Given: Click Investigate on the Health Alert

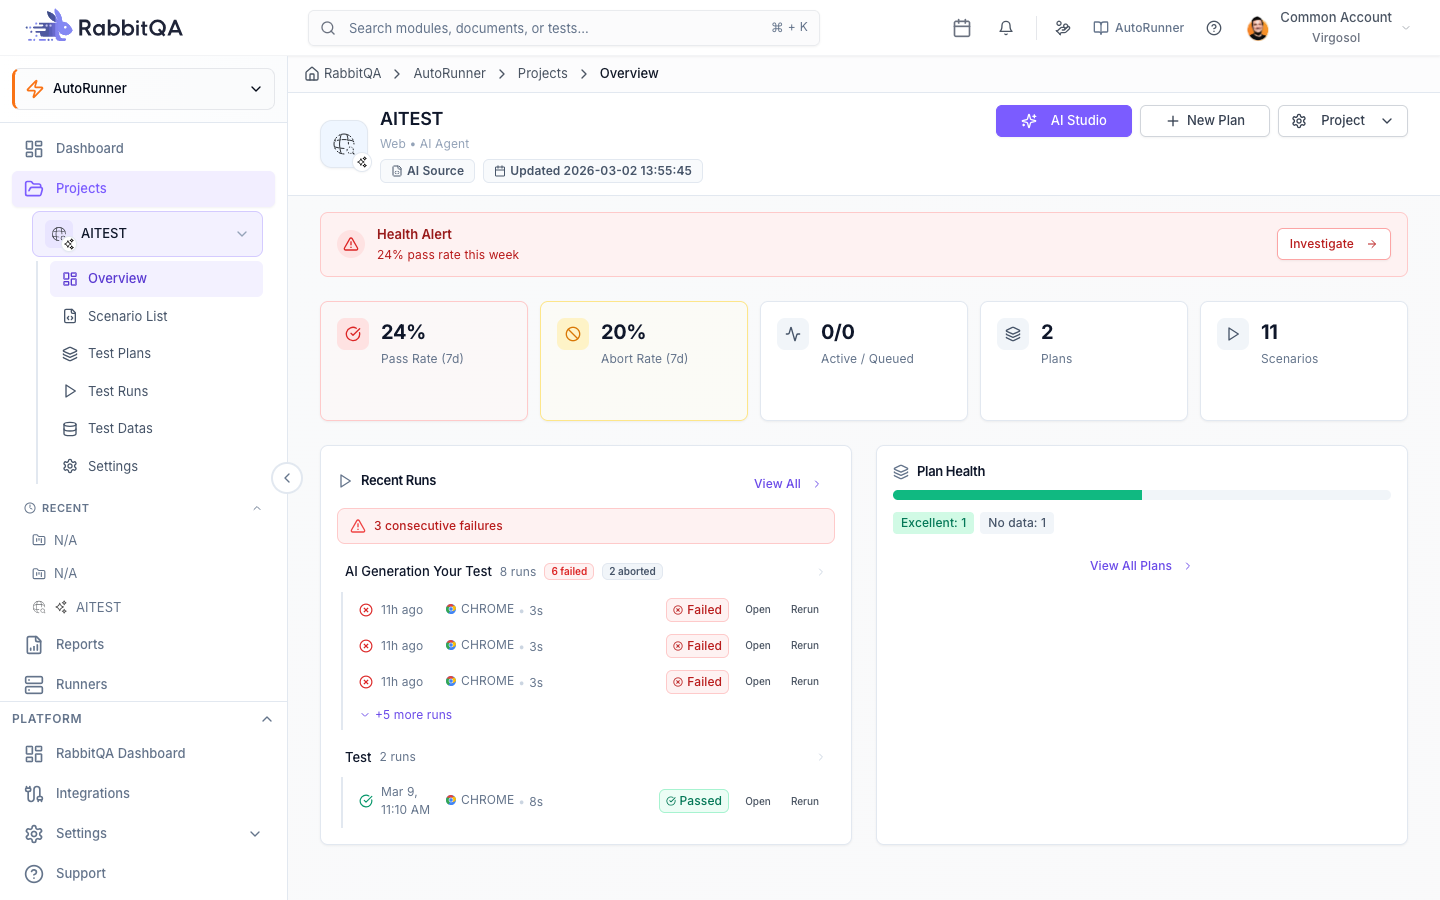Looking at the screenshot, I should 1334,244.
